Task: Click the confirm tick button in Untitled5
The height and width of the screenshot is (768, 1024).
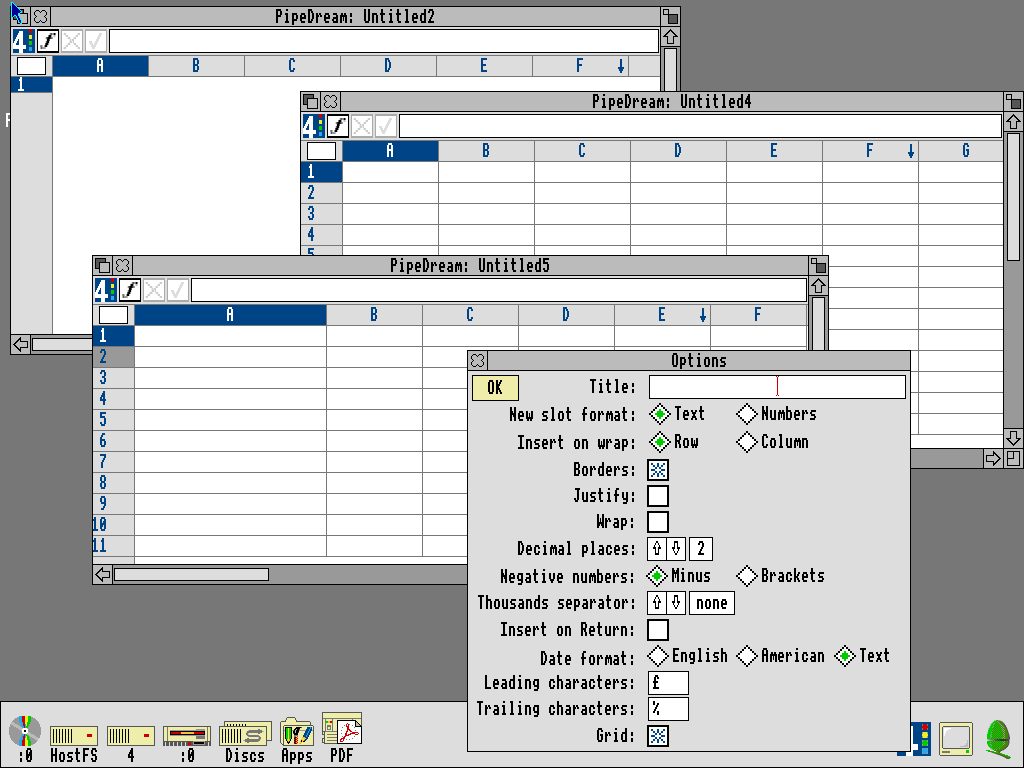Action: [177, 290]
